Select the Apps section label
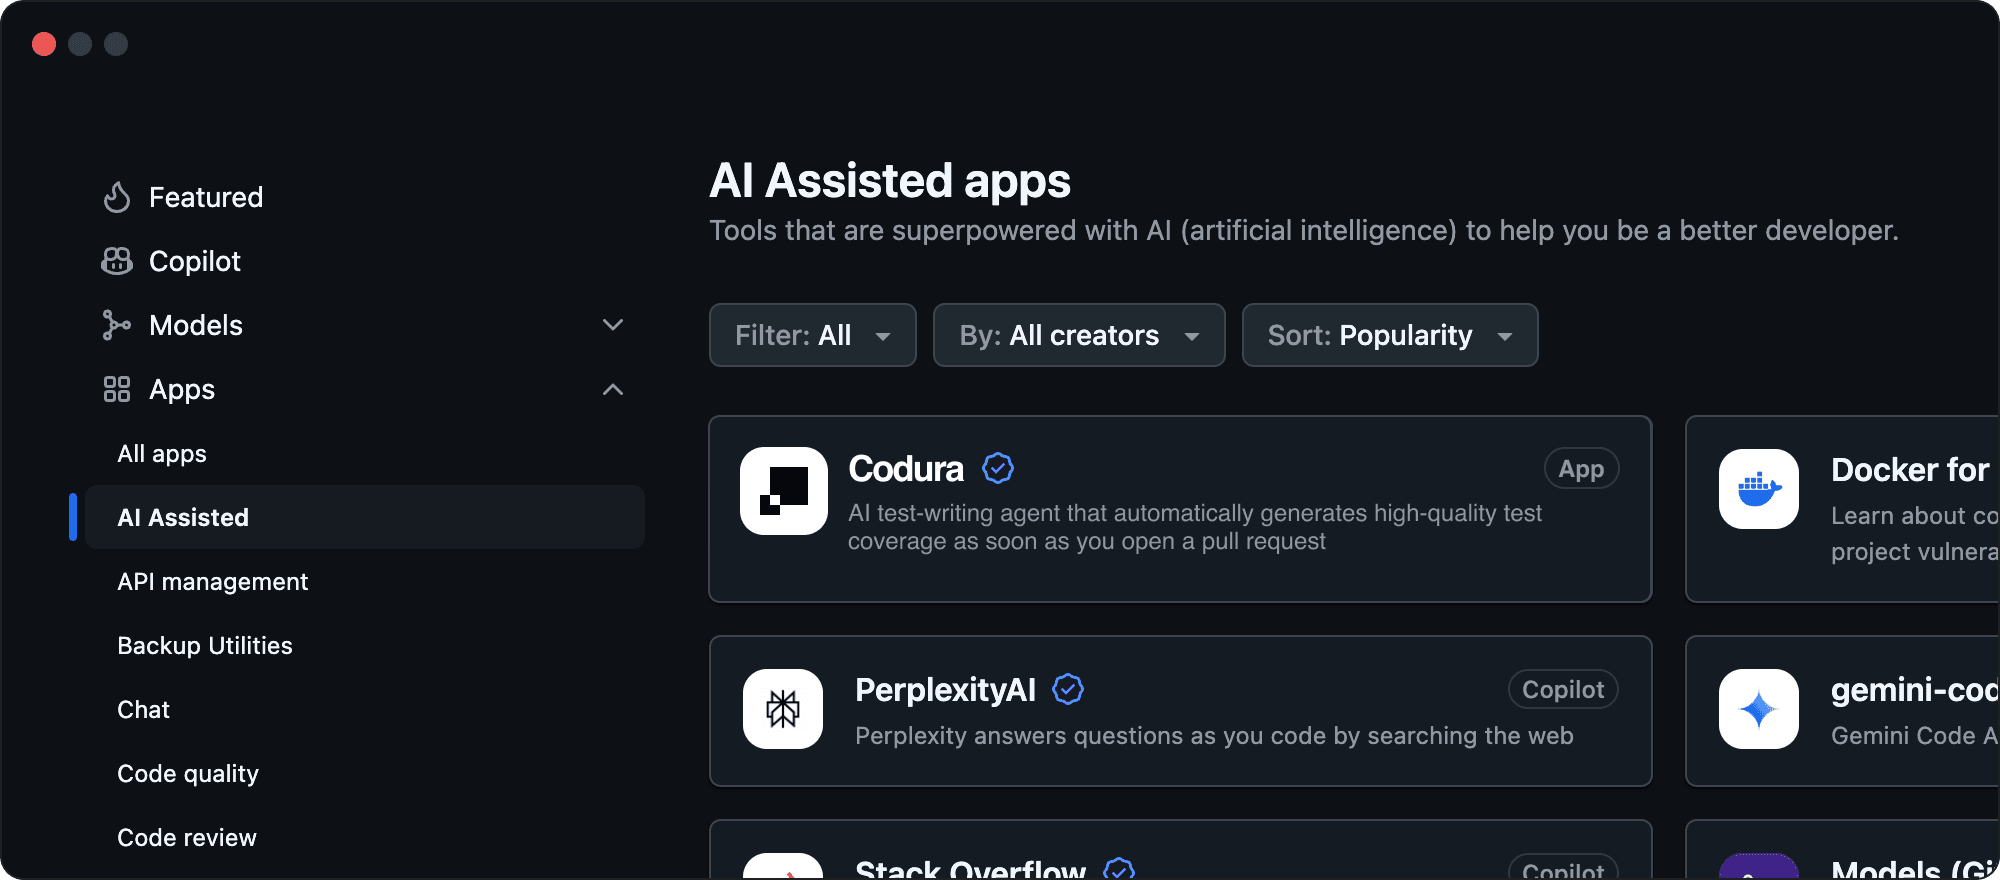 point(182,389)
